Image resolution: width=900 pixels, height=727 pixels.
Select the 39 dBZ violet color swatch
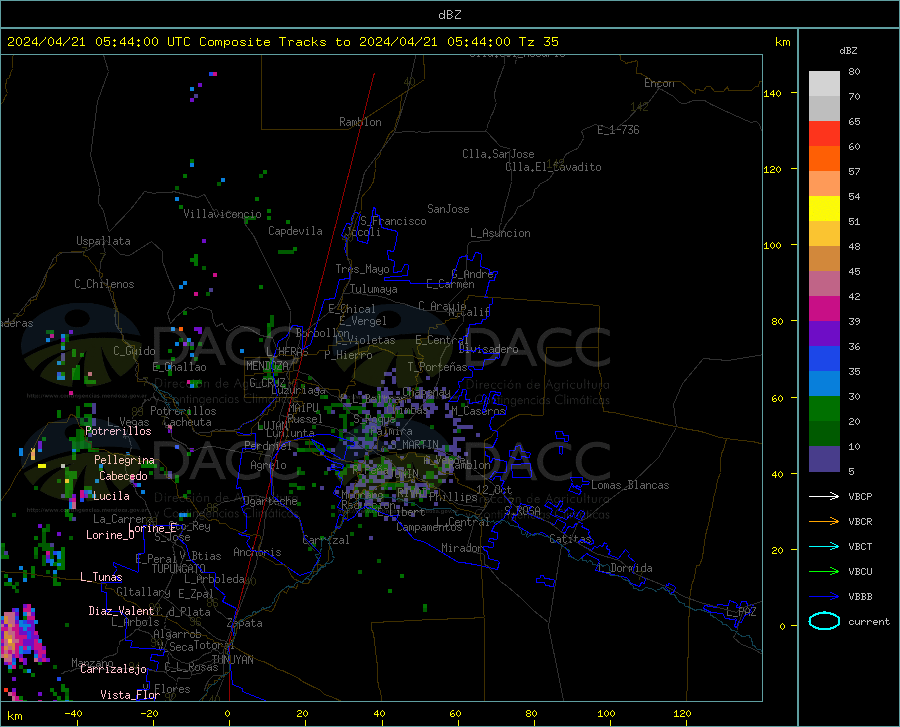tap(824, 333)
